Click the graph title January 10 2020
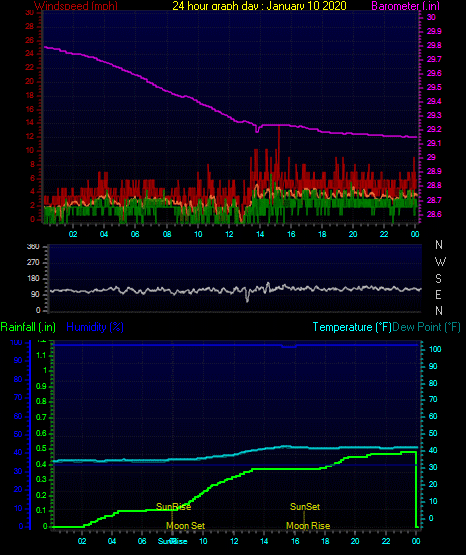 [x=306, y=6]
